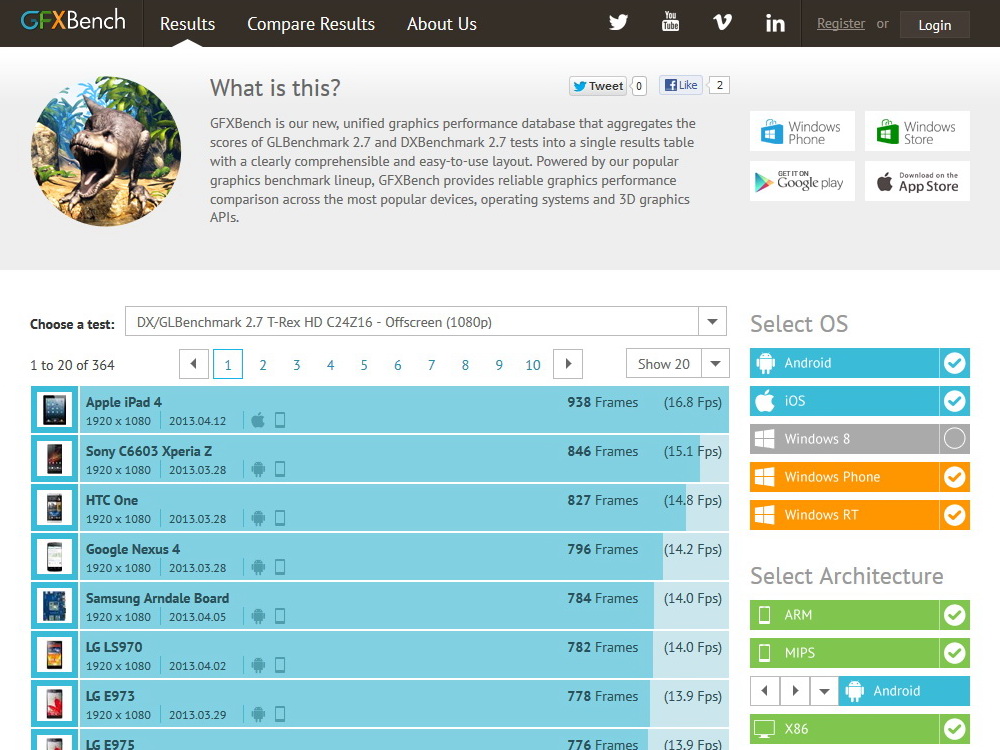Image resolution: width=1000 pixels, height=750 pixels.
Task: Click the Android icon in LG E973 row
Action: [258, 714]
